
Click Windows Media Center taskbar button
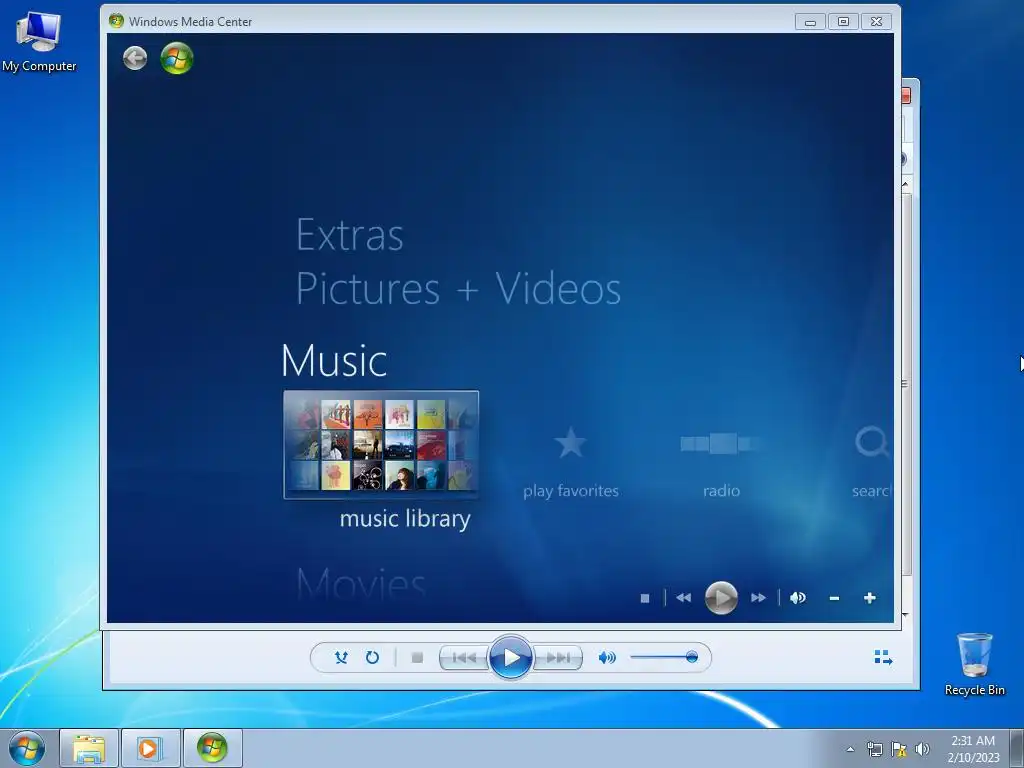[x=212, y=748]
